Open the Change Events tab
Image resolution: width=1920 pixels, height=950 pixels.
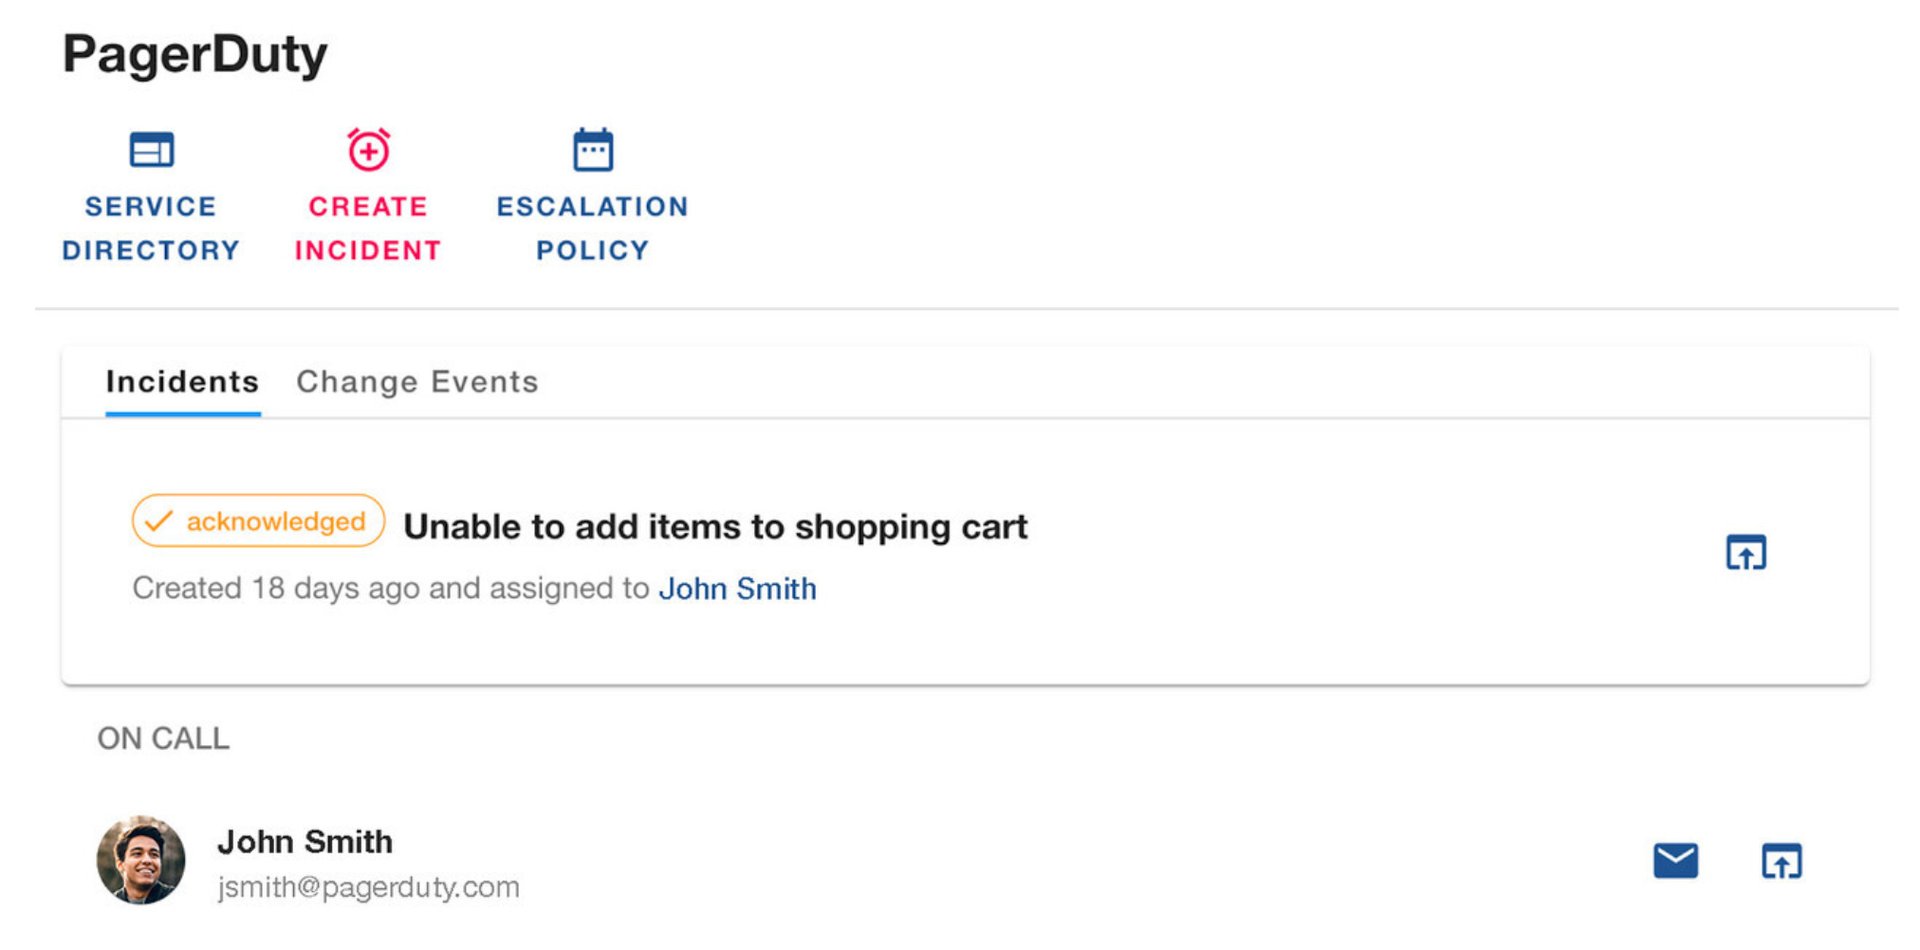click(417, 382)
